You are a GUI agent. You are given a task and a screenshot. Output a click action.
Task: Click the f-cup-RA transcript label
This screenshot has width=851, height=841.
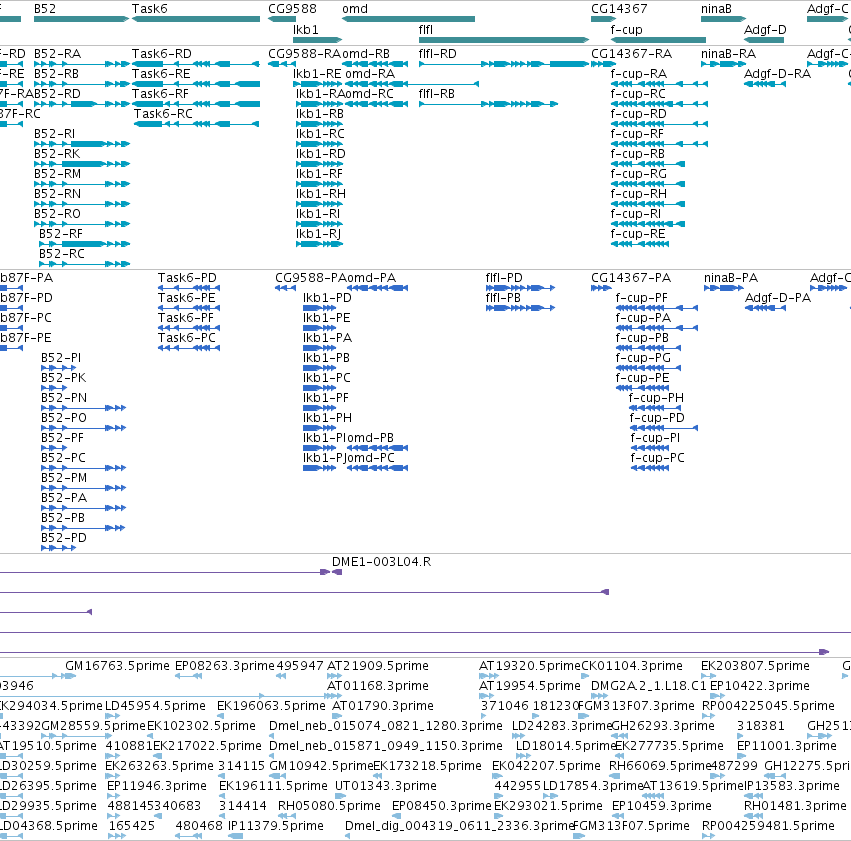639,74
